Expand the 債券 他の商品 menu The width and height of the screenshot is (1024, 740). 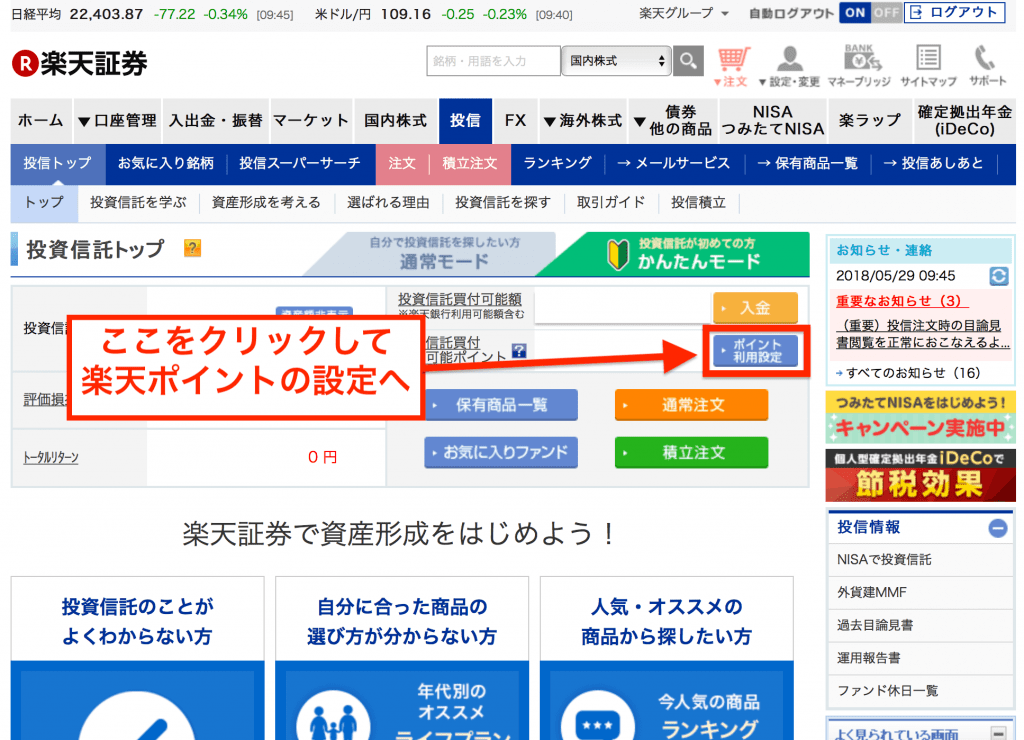coord(673,121)
